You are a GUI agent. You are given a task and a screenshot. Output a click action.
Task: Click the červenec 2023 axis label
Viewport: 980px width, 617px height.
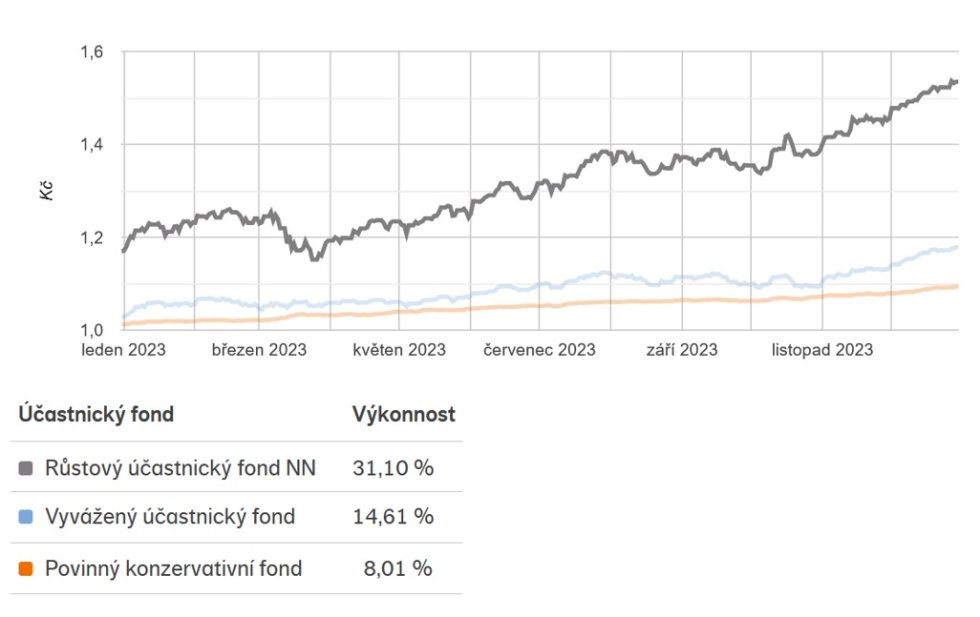tap(539, 350)
